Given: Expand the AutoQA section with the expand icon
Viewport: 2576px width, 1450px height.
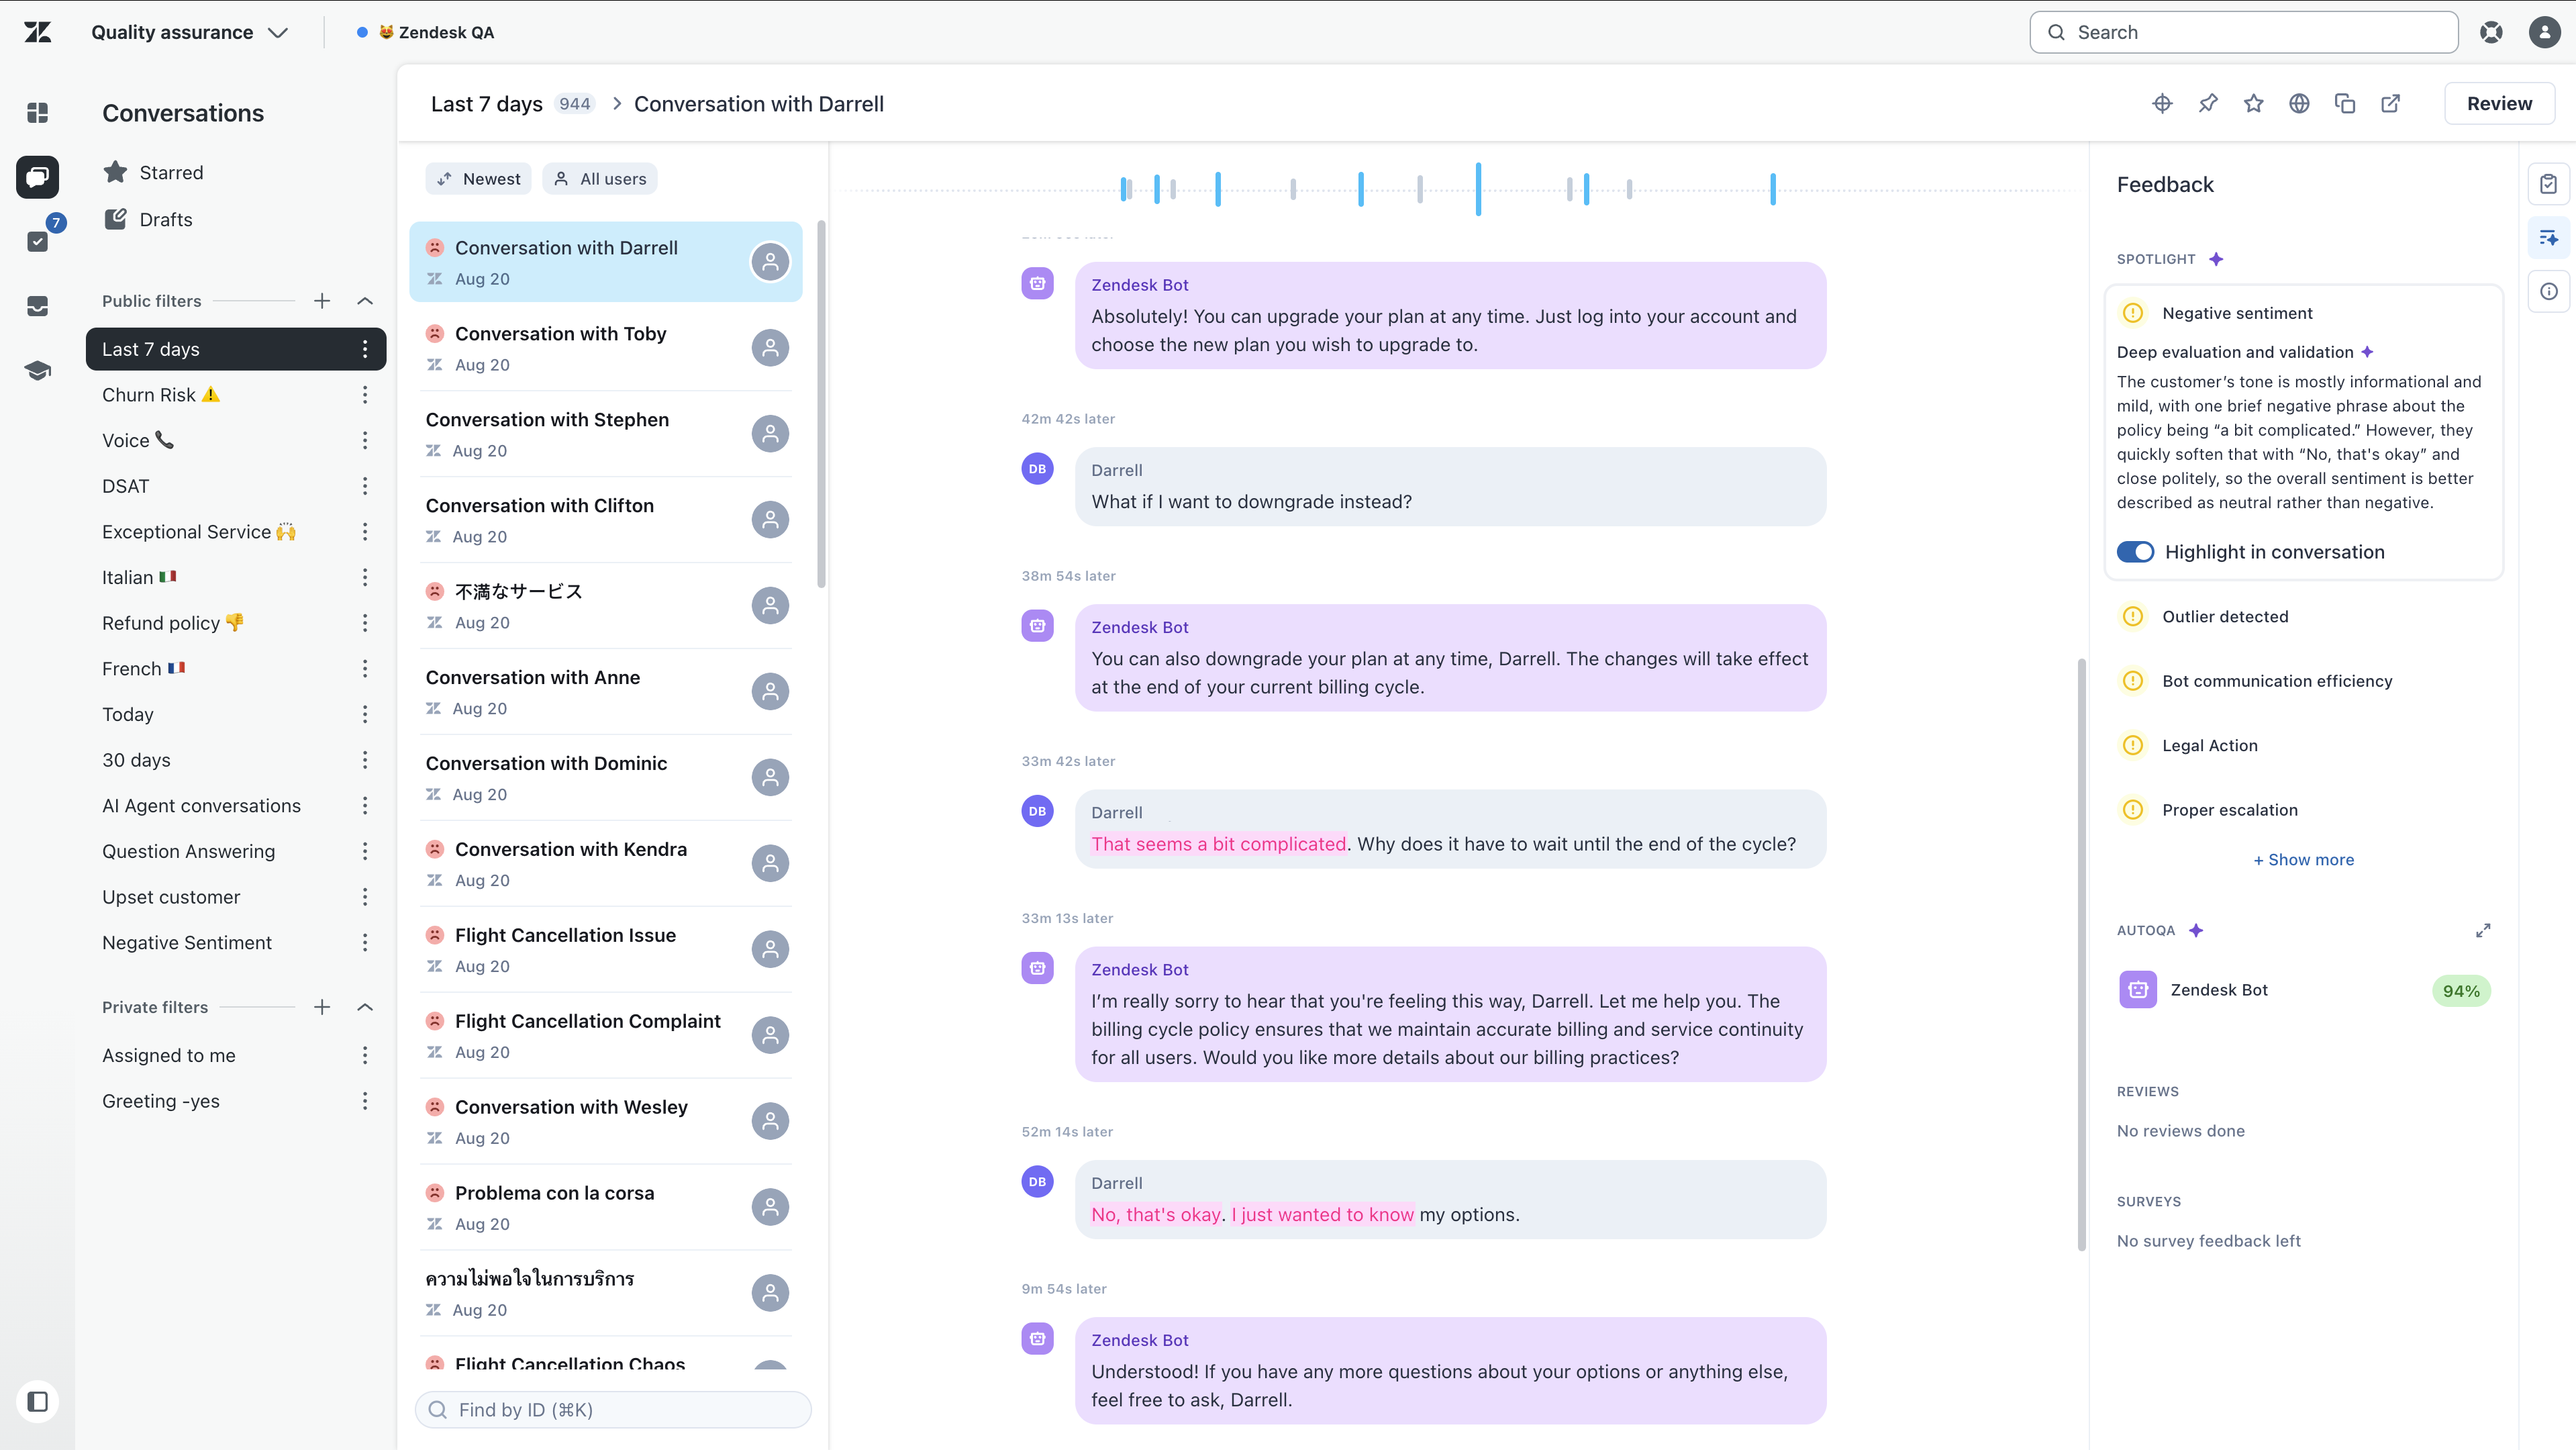Looking at the screenshot, I should [2483, 930].
